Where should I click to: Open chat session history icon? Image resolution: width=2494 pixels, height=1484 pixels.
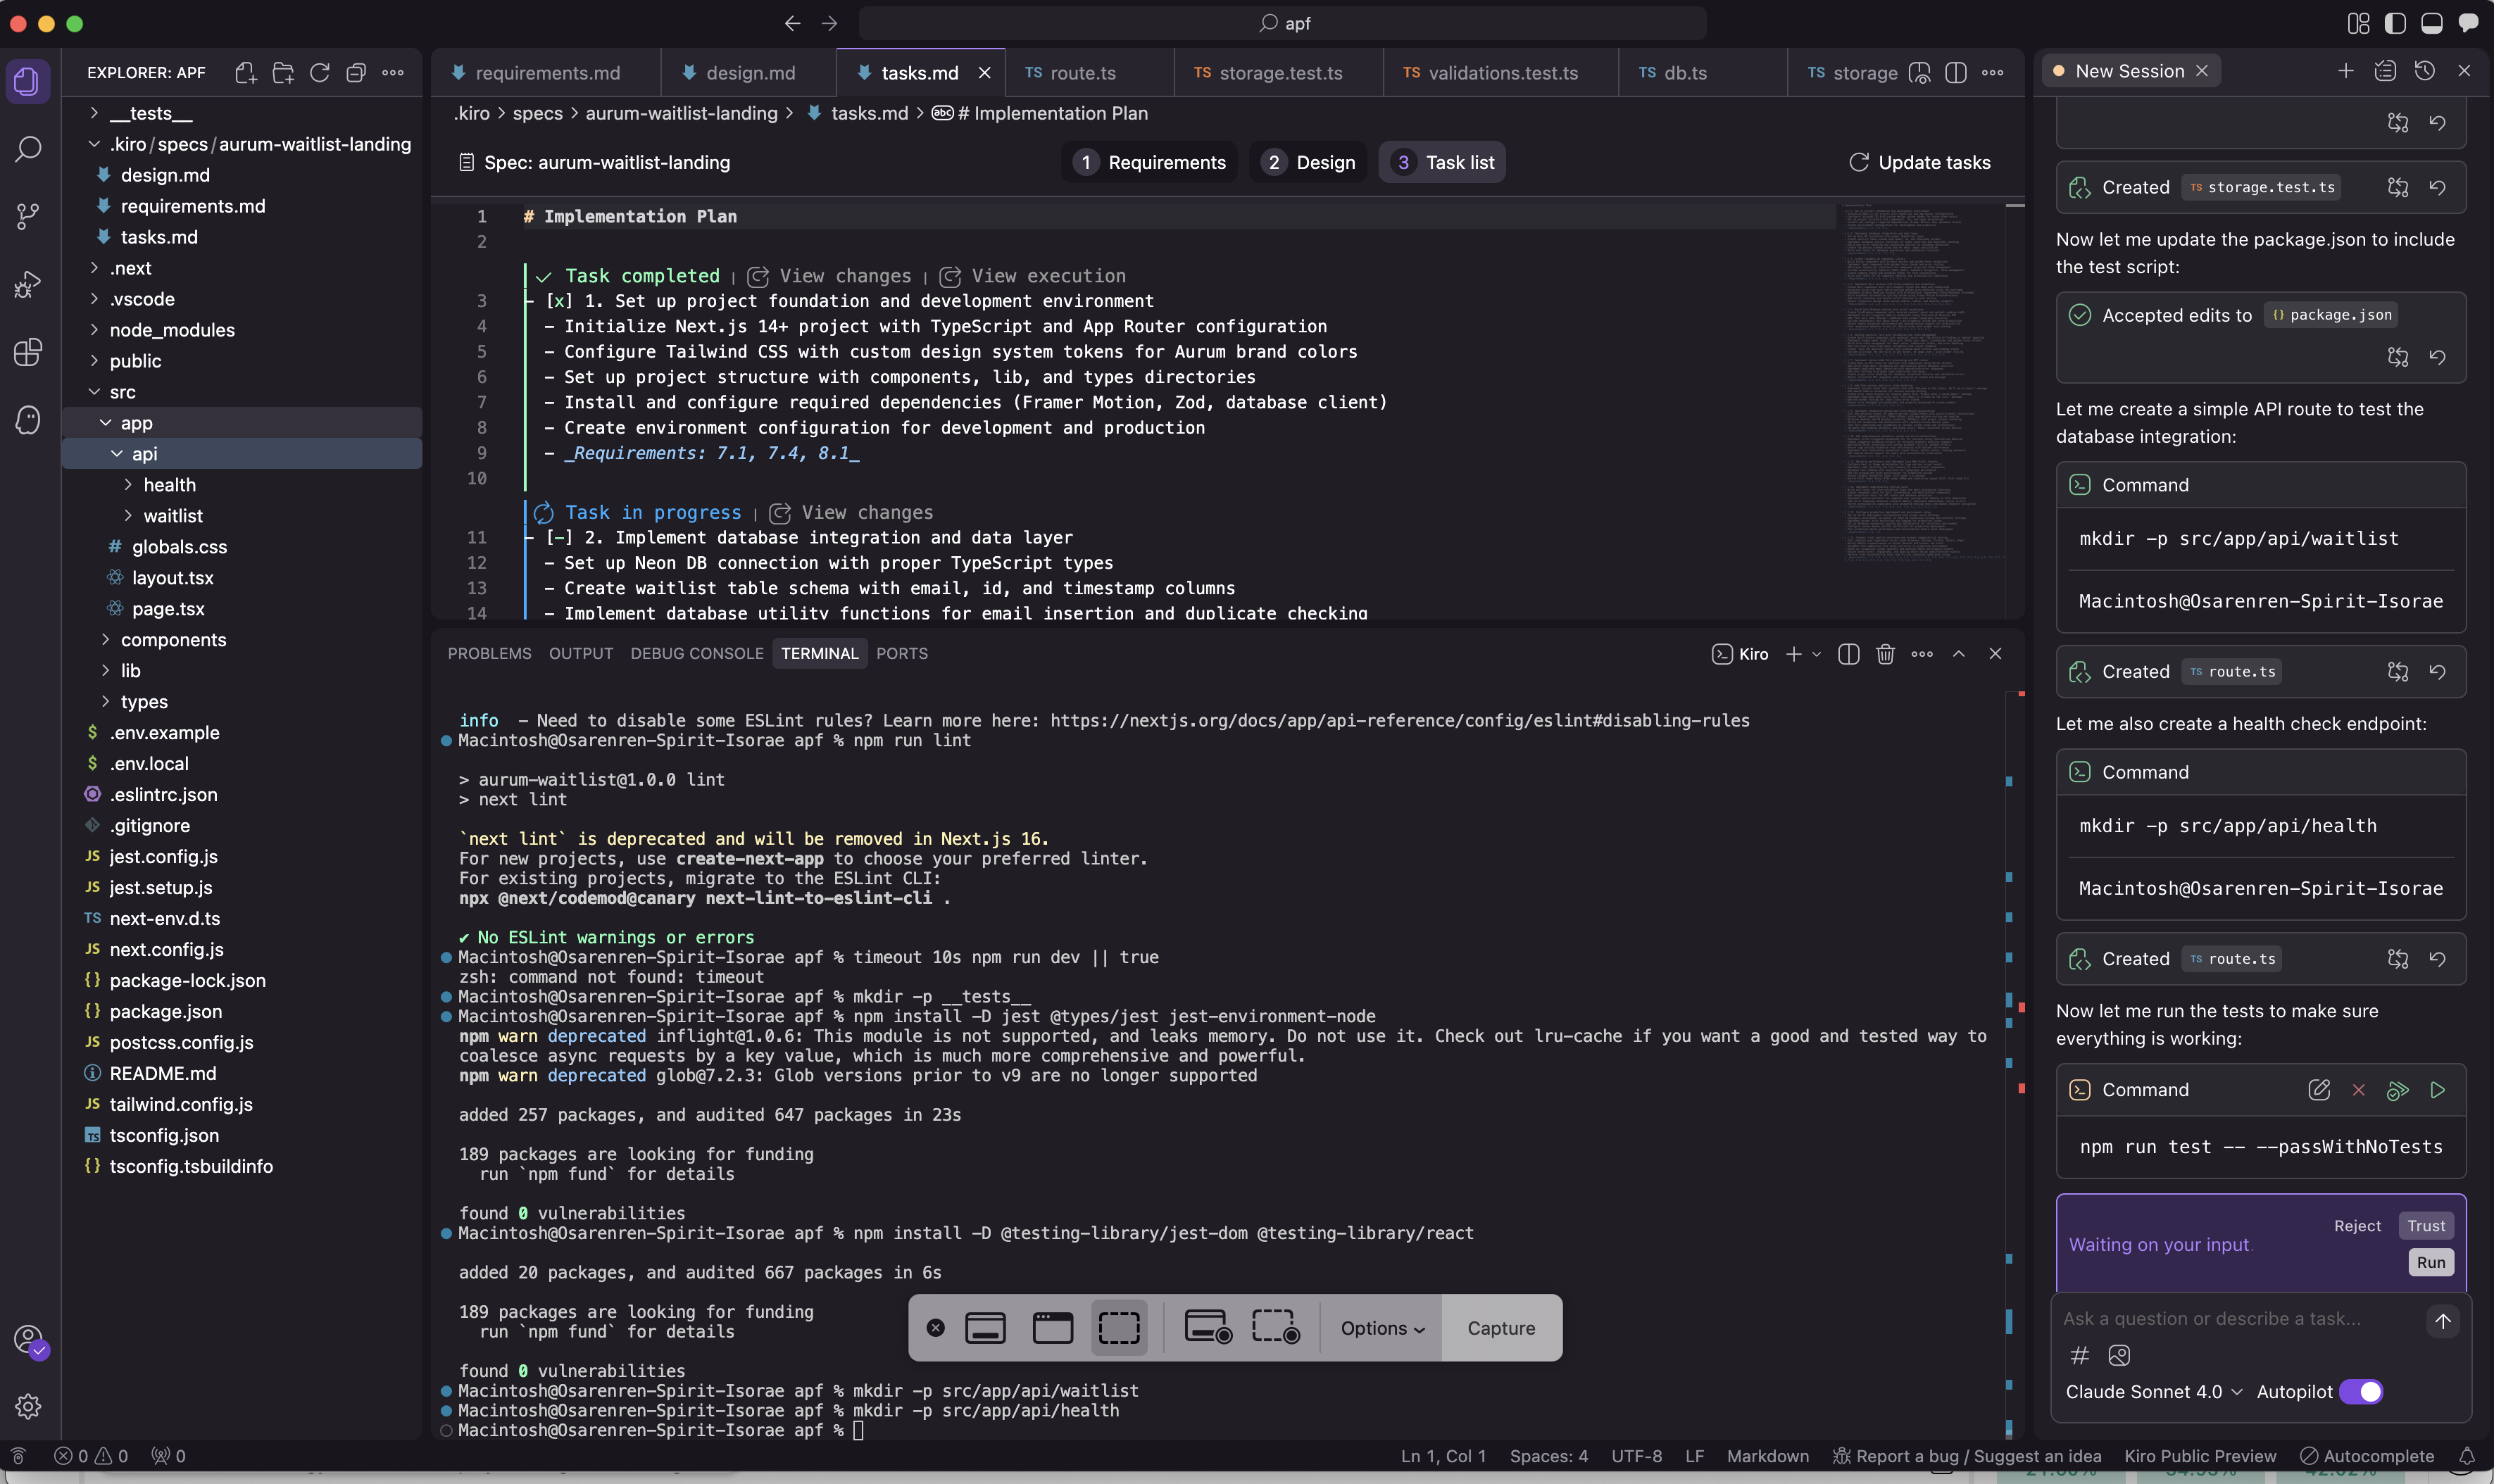point(2424,71)
